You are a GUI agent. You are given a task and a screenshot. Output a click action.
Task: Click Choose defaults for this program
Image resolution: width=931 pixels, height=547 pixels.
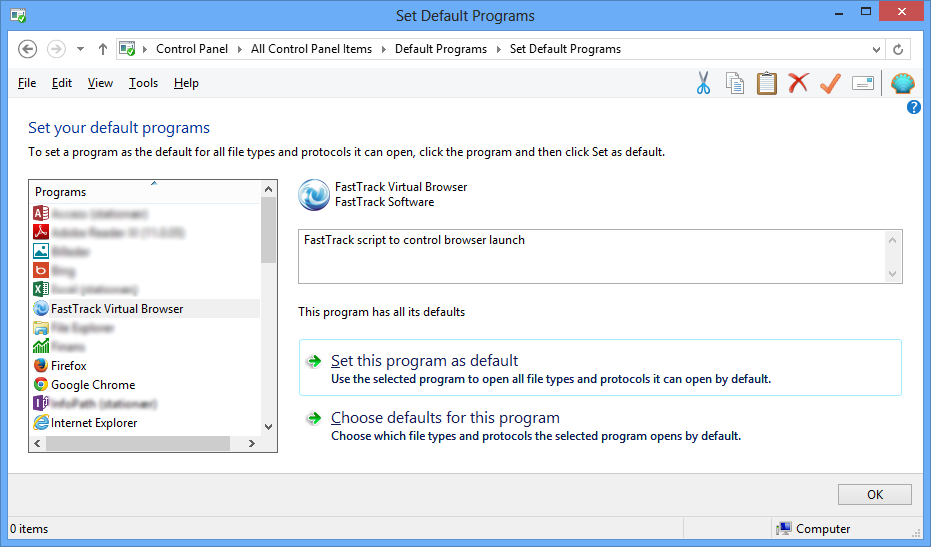click(600, 425)
